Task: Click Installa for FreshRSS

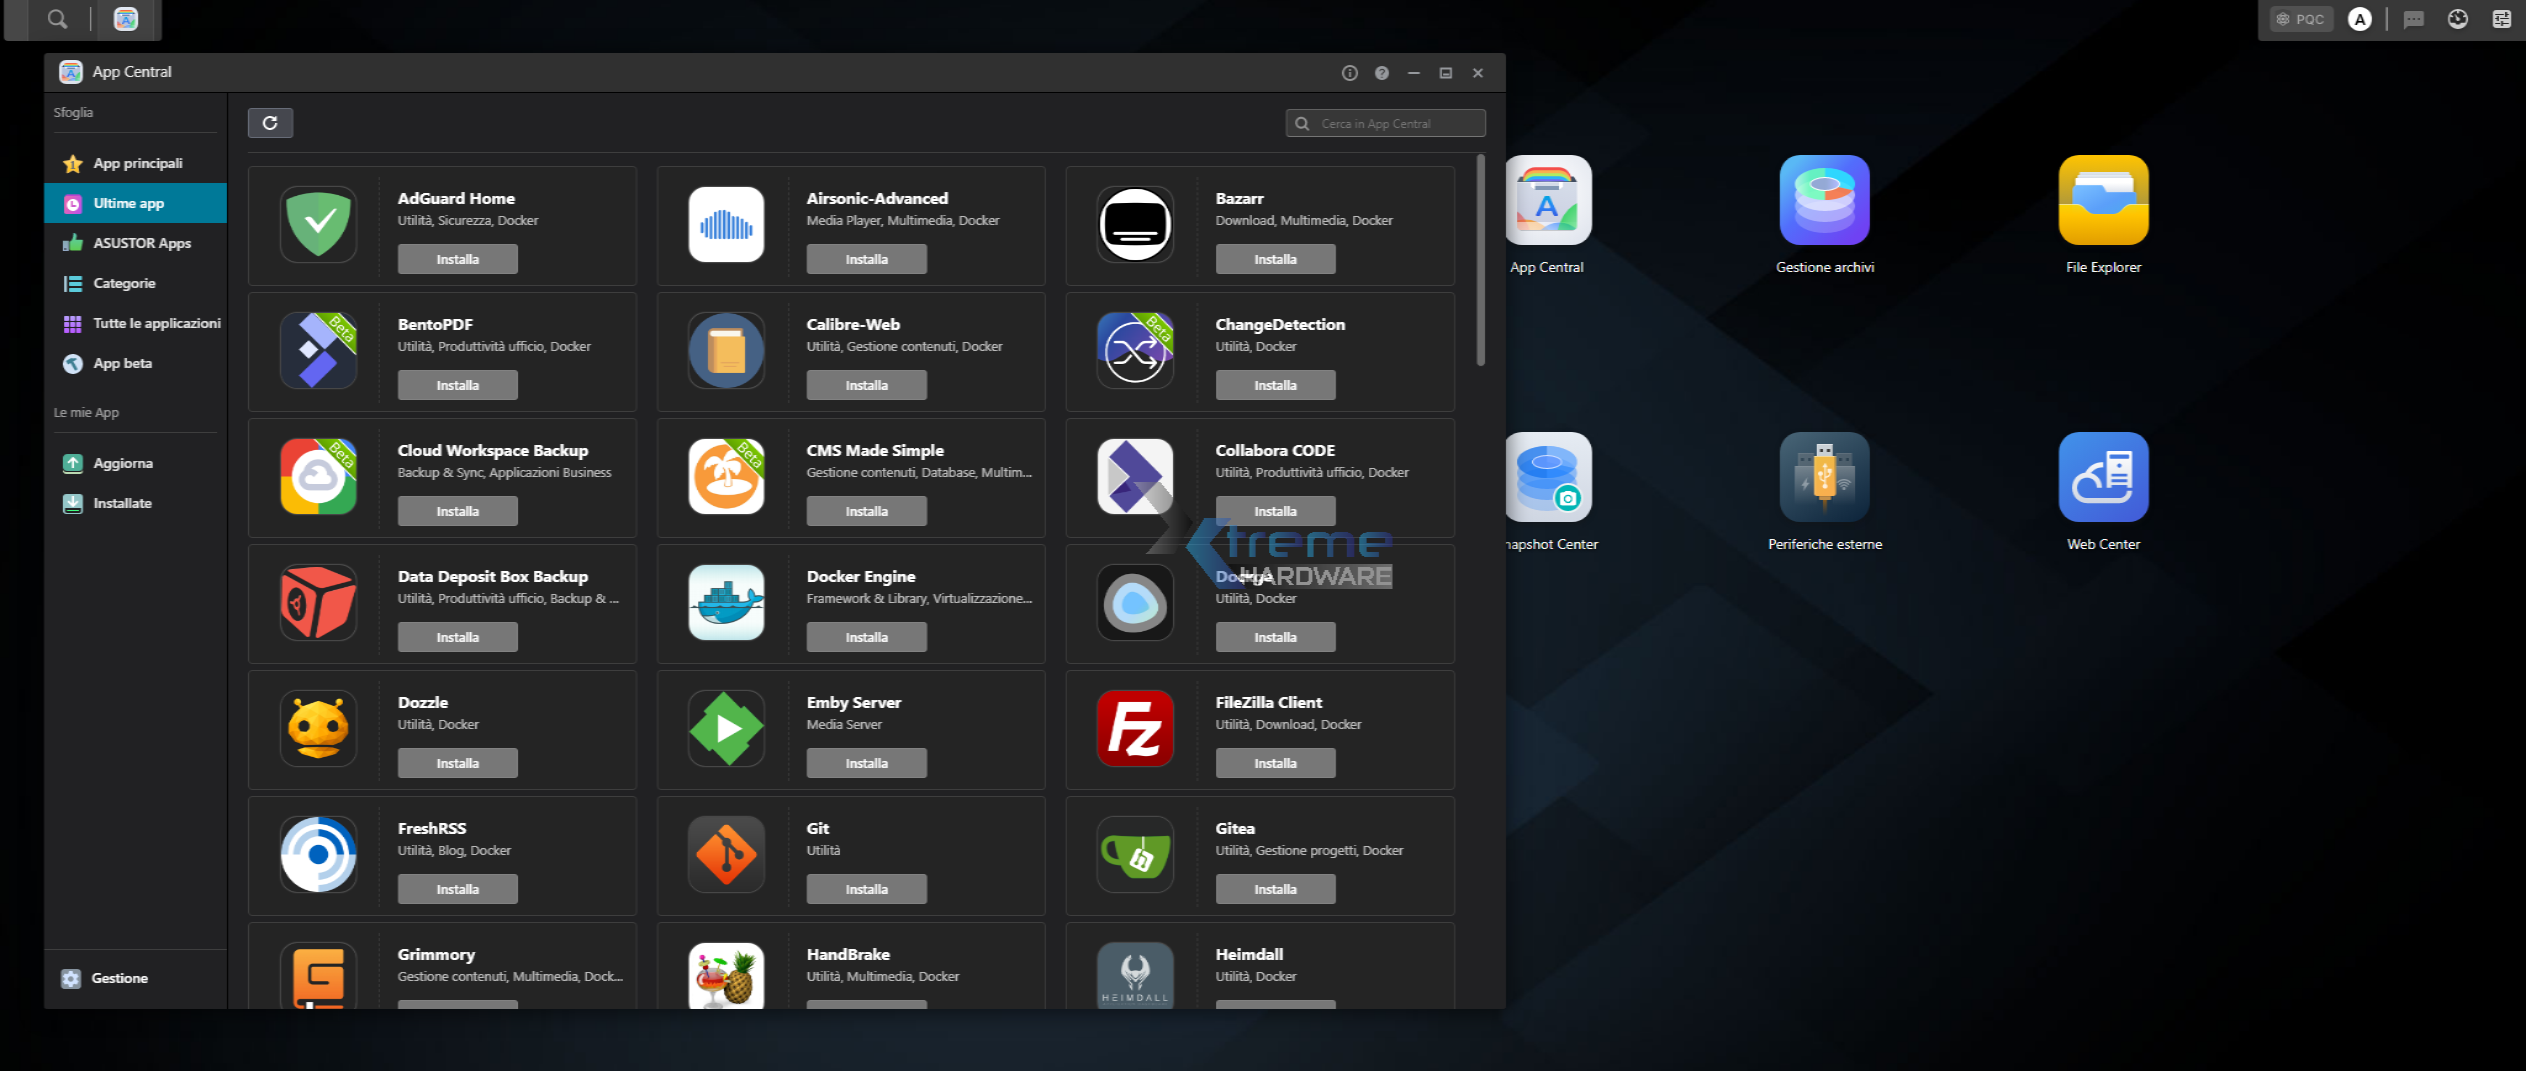Action: coord(458,889)
